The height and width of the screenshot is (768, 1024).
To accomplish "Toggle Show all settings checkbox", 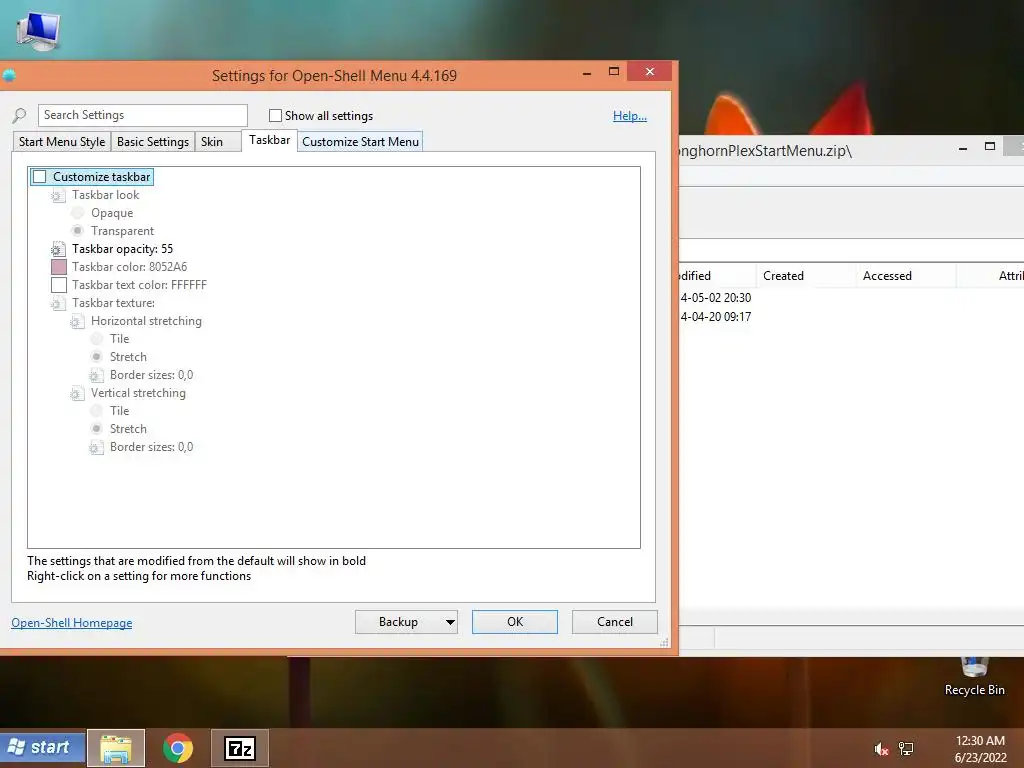I will coord(276,116).
